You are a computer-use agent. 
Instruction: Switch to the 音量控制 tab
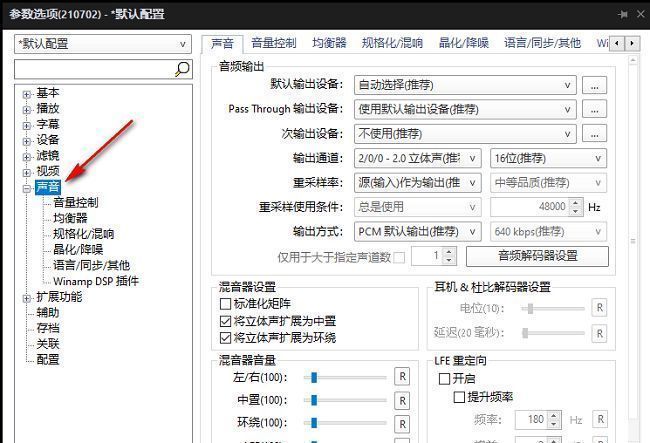273,43
